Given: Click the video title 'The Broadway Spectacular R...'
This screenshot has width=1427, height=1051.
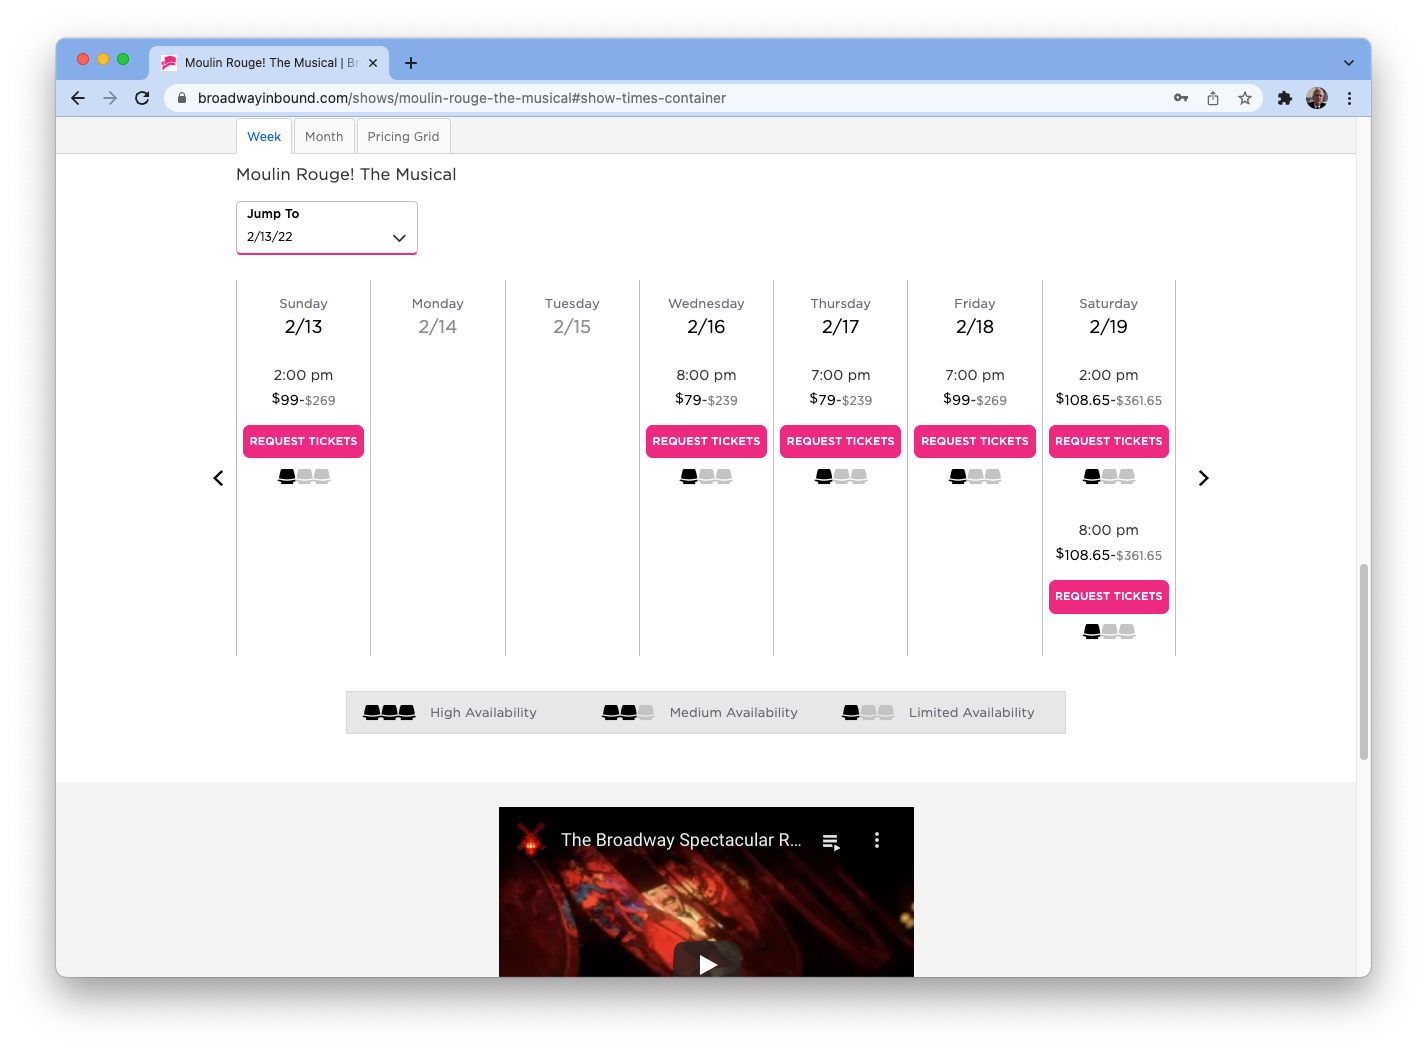Looking at the screenshot, I should point(681,840).
